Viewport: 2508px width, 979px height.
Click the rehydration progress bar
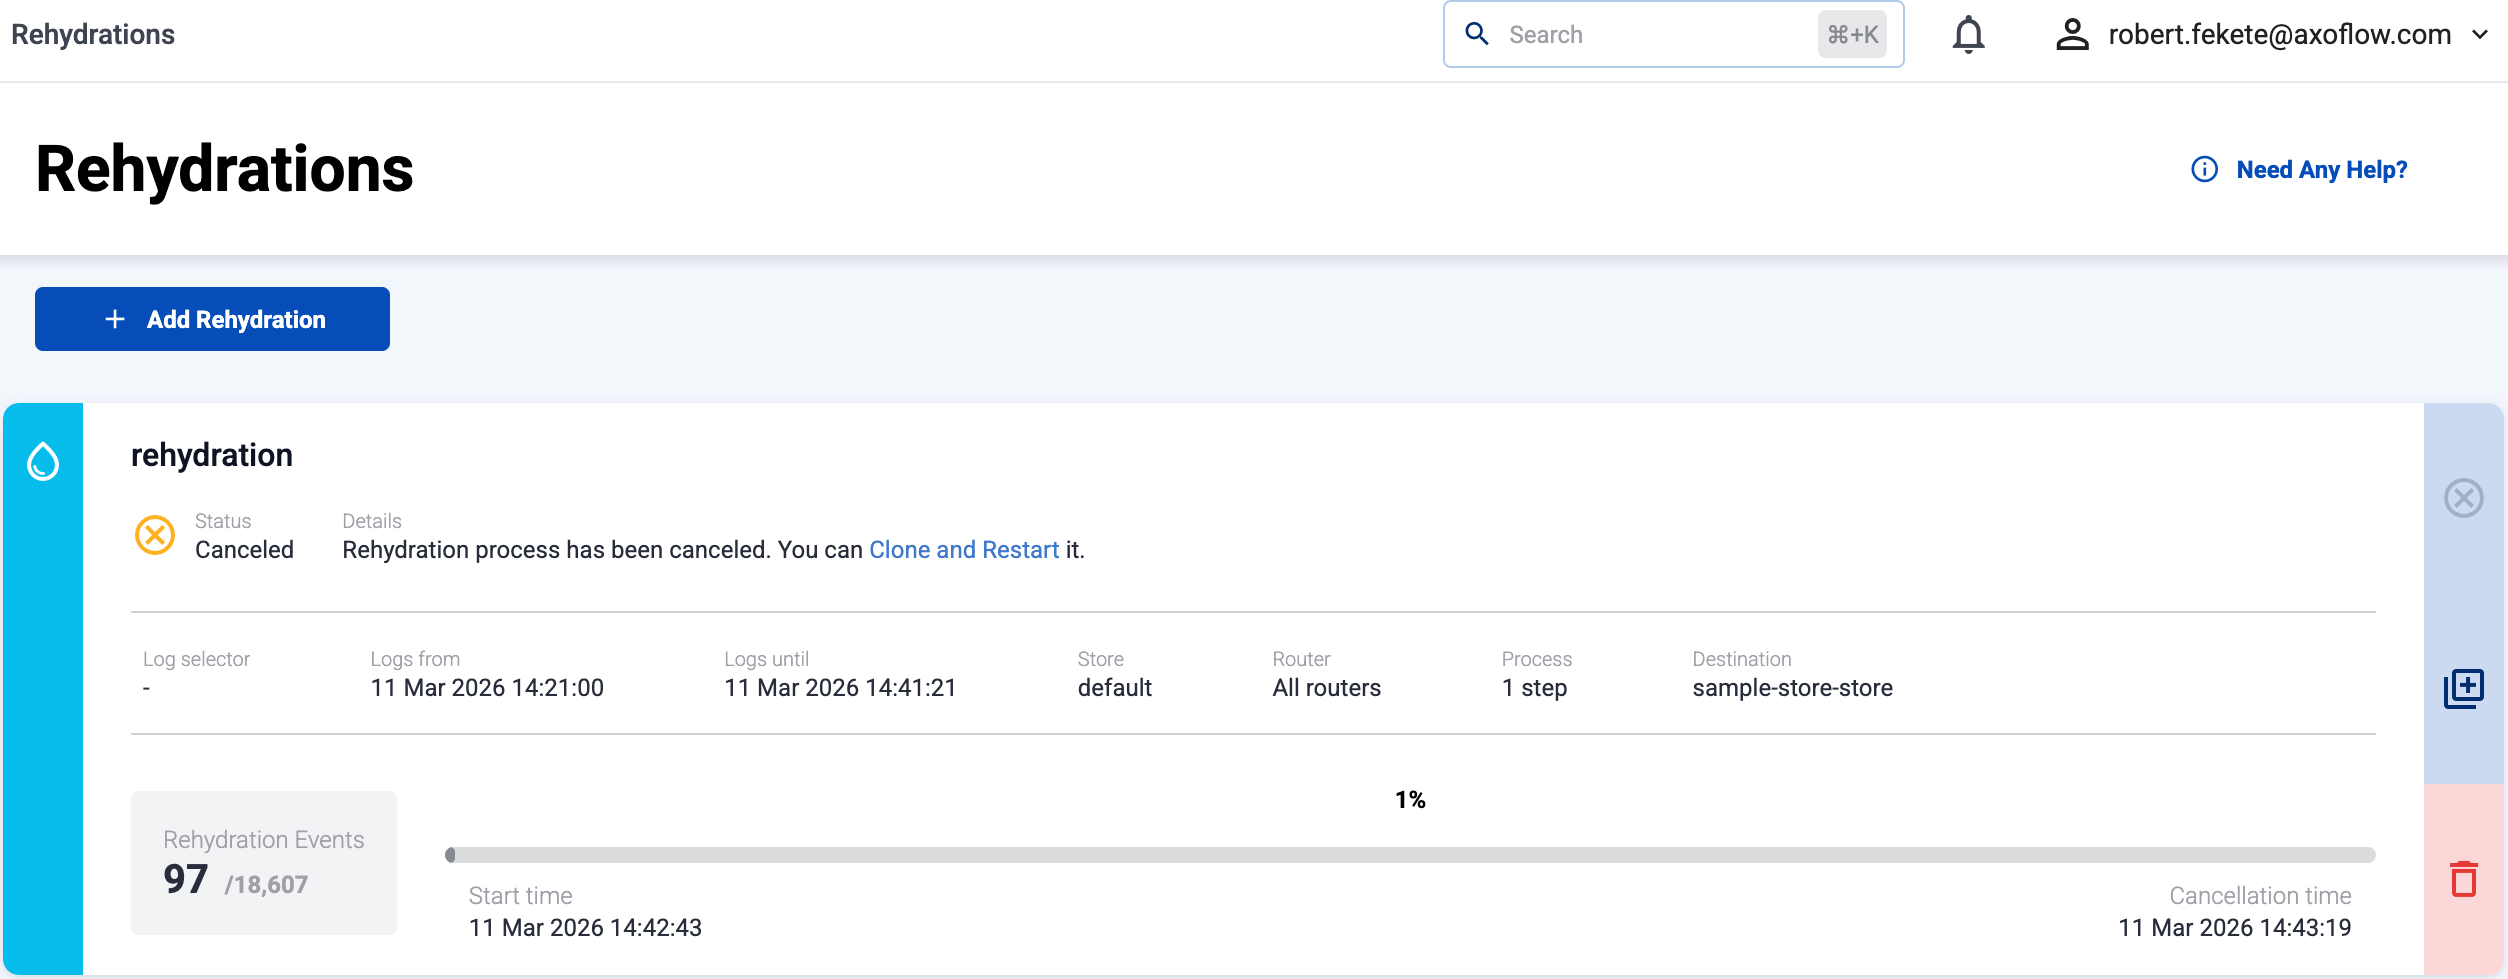click(x=1409, y=855)
